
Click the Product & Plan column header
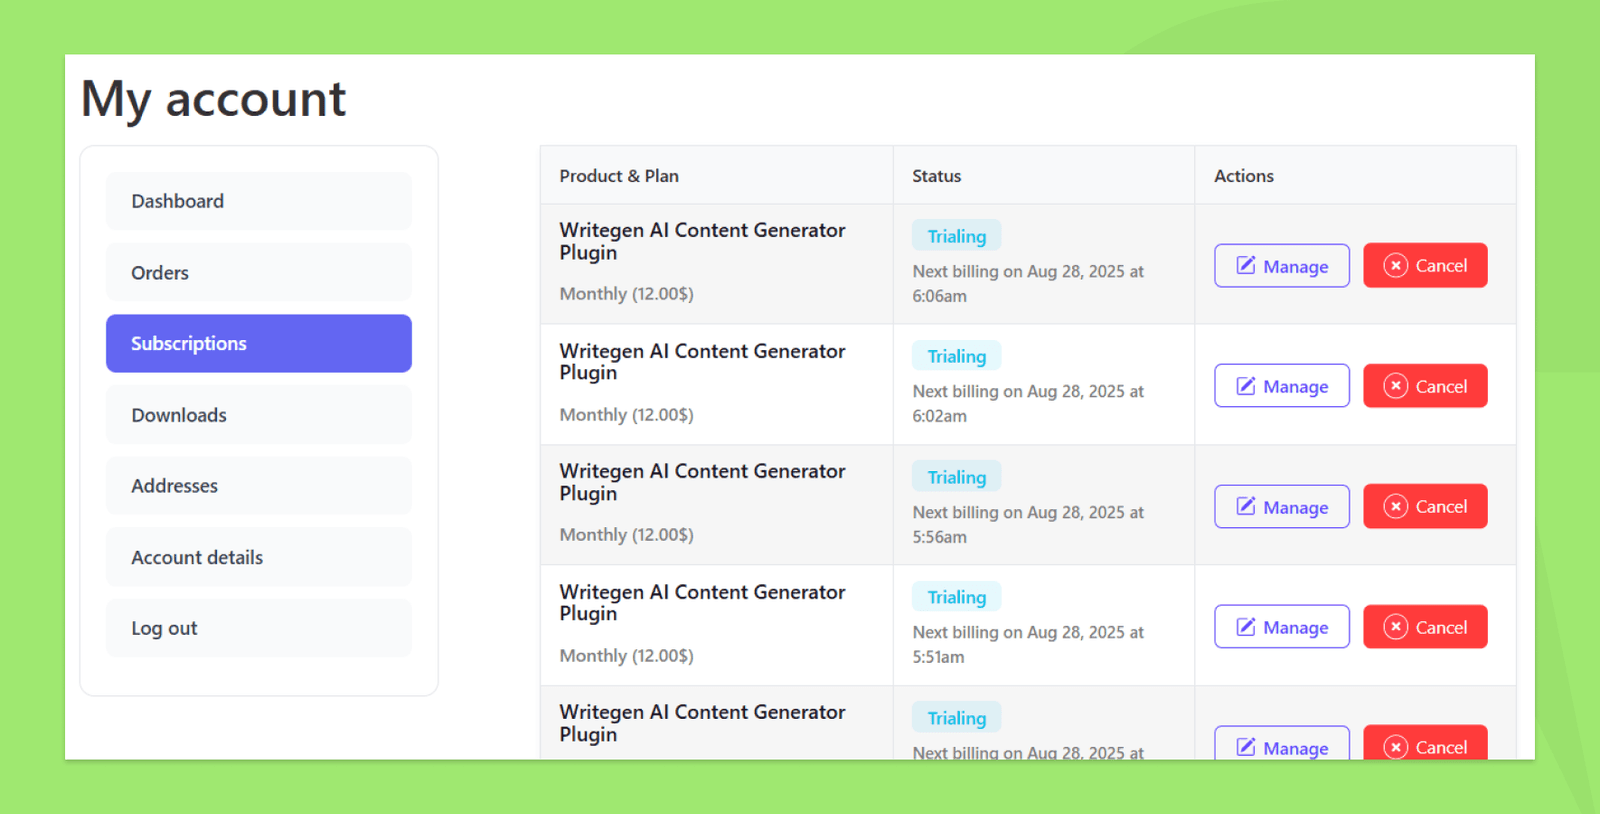pyautogui.click(x=619, y=176)
